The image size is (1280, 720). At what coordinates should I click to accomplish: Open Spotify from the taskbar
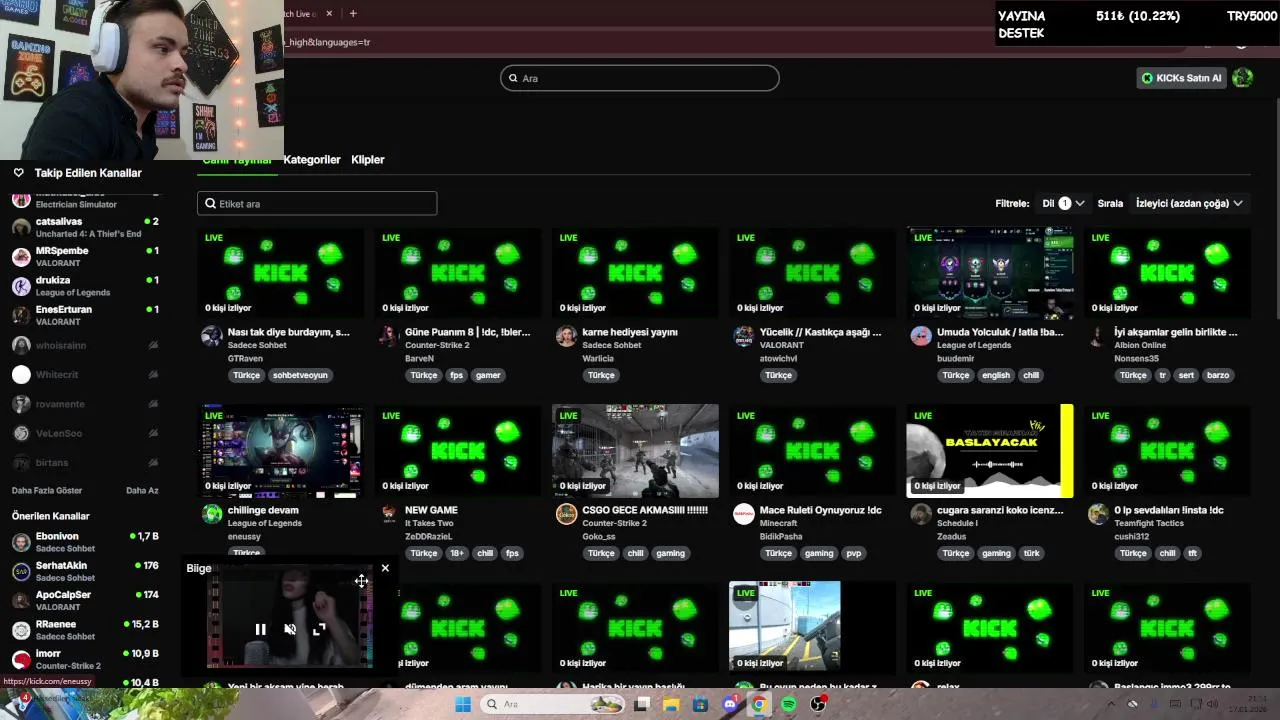789,704
